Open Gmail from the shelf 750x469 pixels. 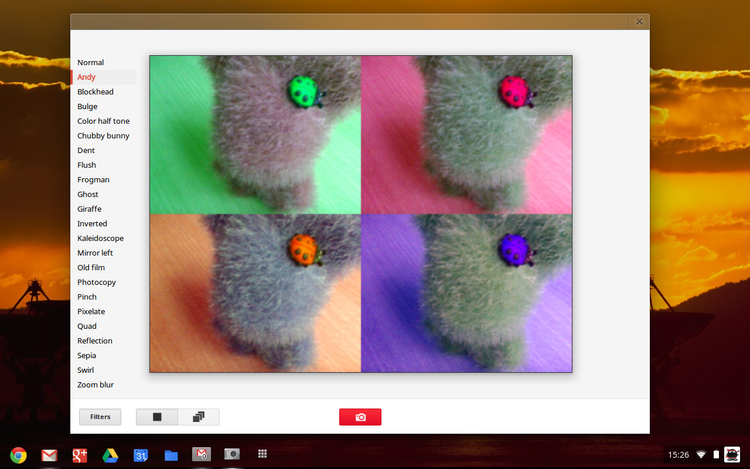[x=49, y=455]
